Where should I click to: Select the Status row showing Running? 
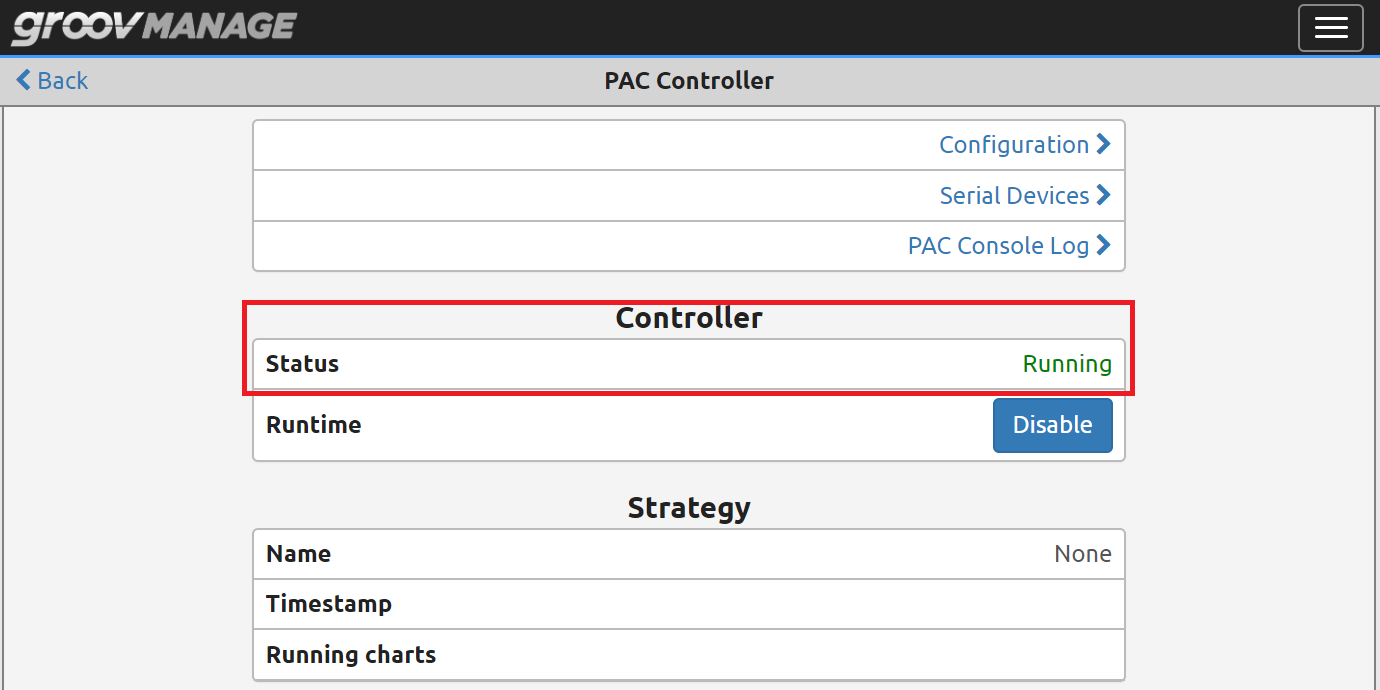pos(689,363)
